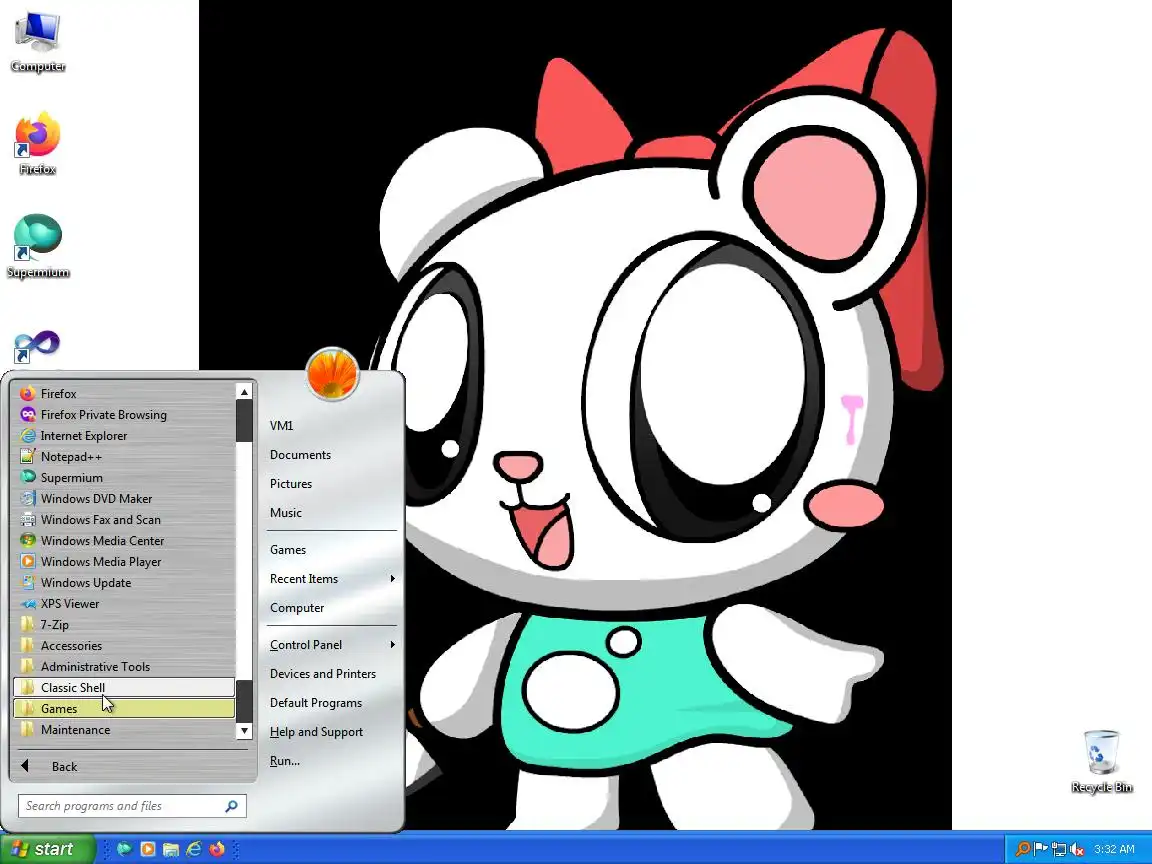Image resolution: width=1152 pixels, height=864 pixels.
Task: Open the Run... dialog
Action: tap(331, 761)
